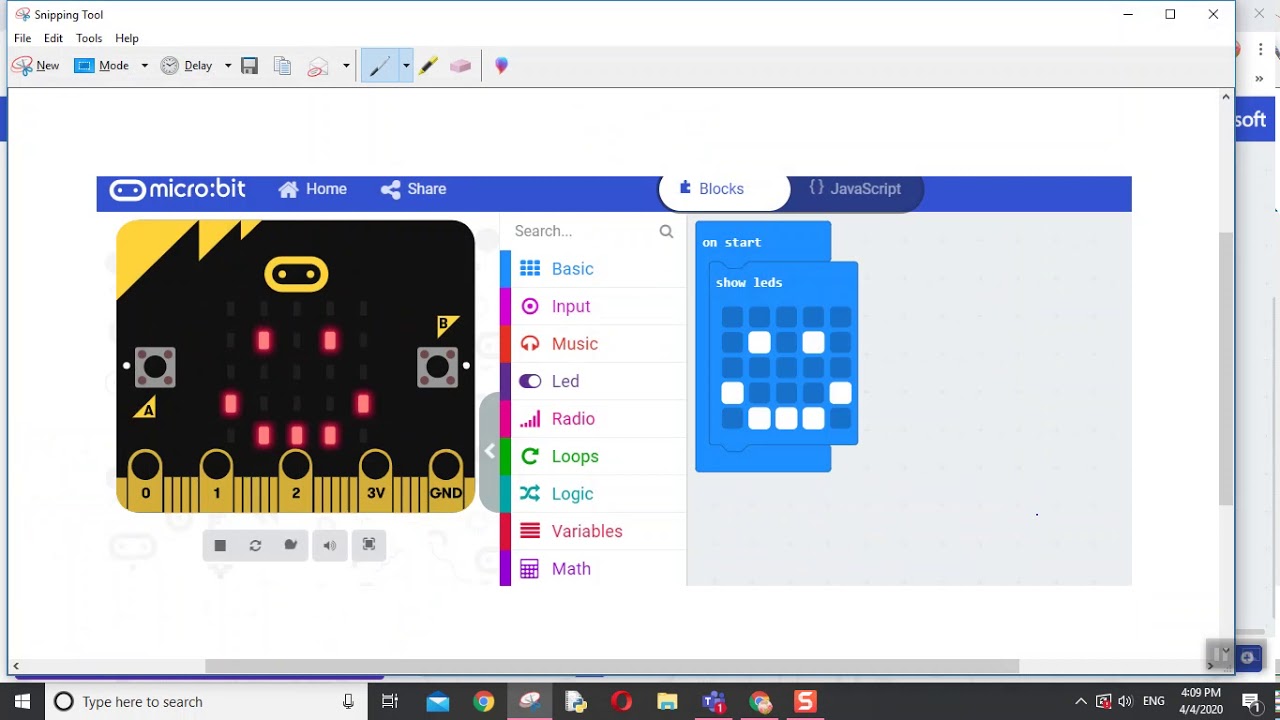Viewport: 1280px width, 720px height.
Task: Click the show leds block label
Action: tap(749, 283)
